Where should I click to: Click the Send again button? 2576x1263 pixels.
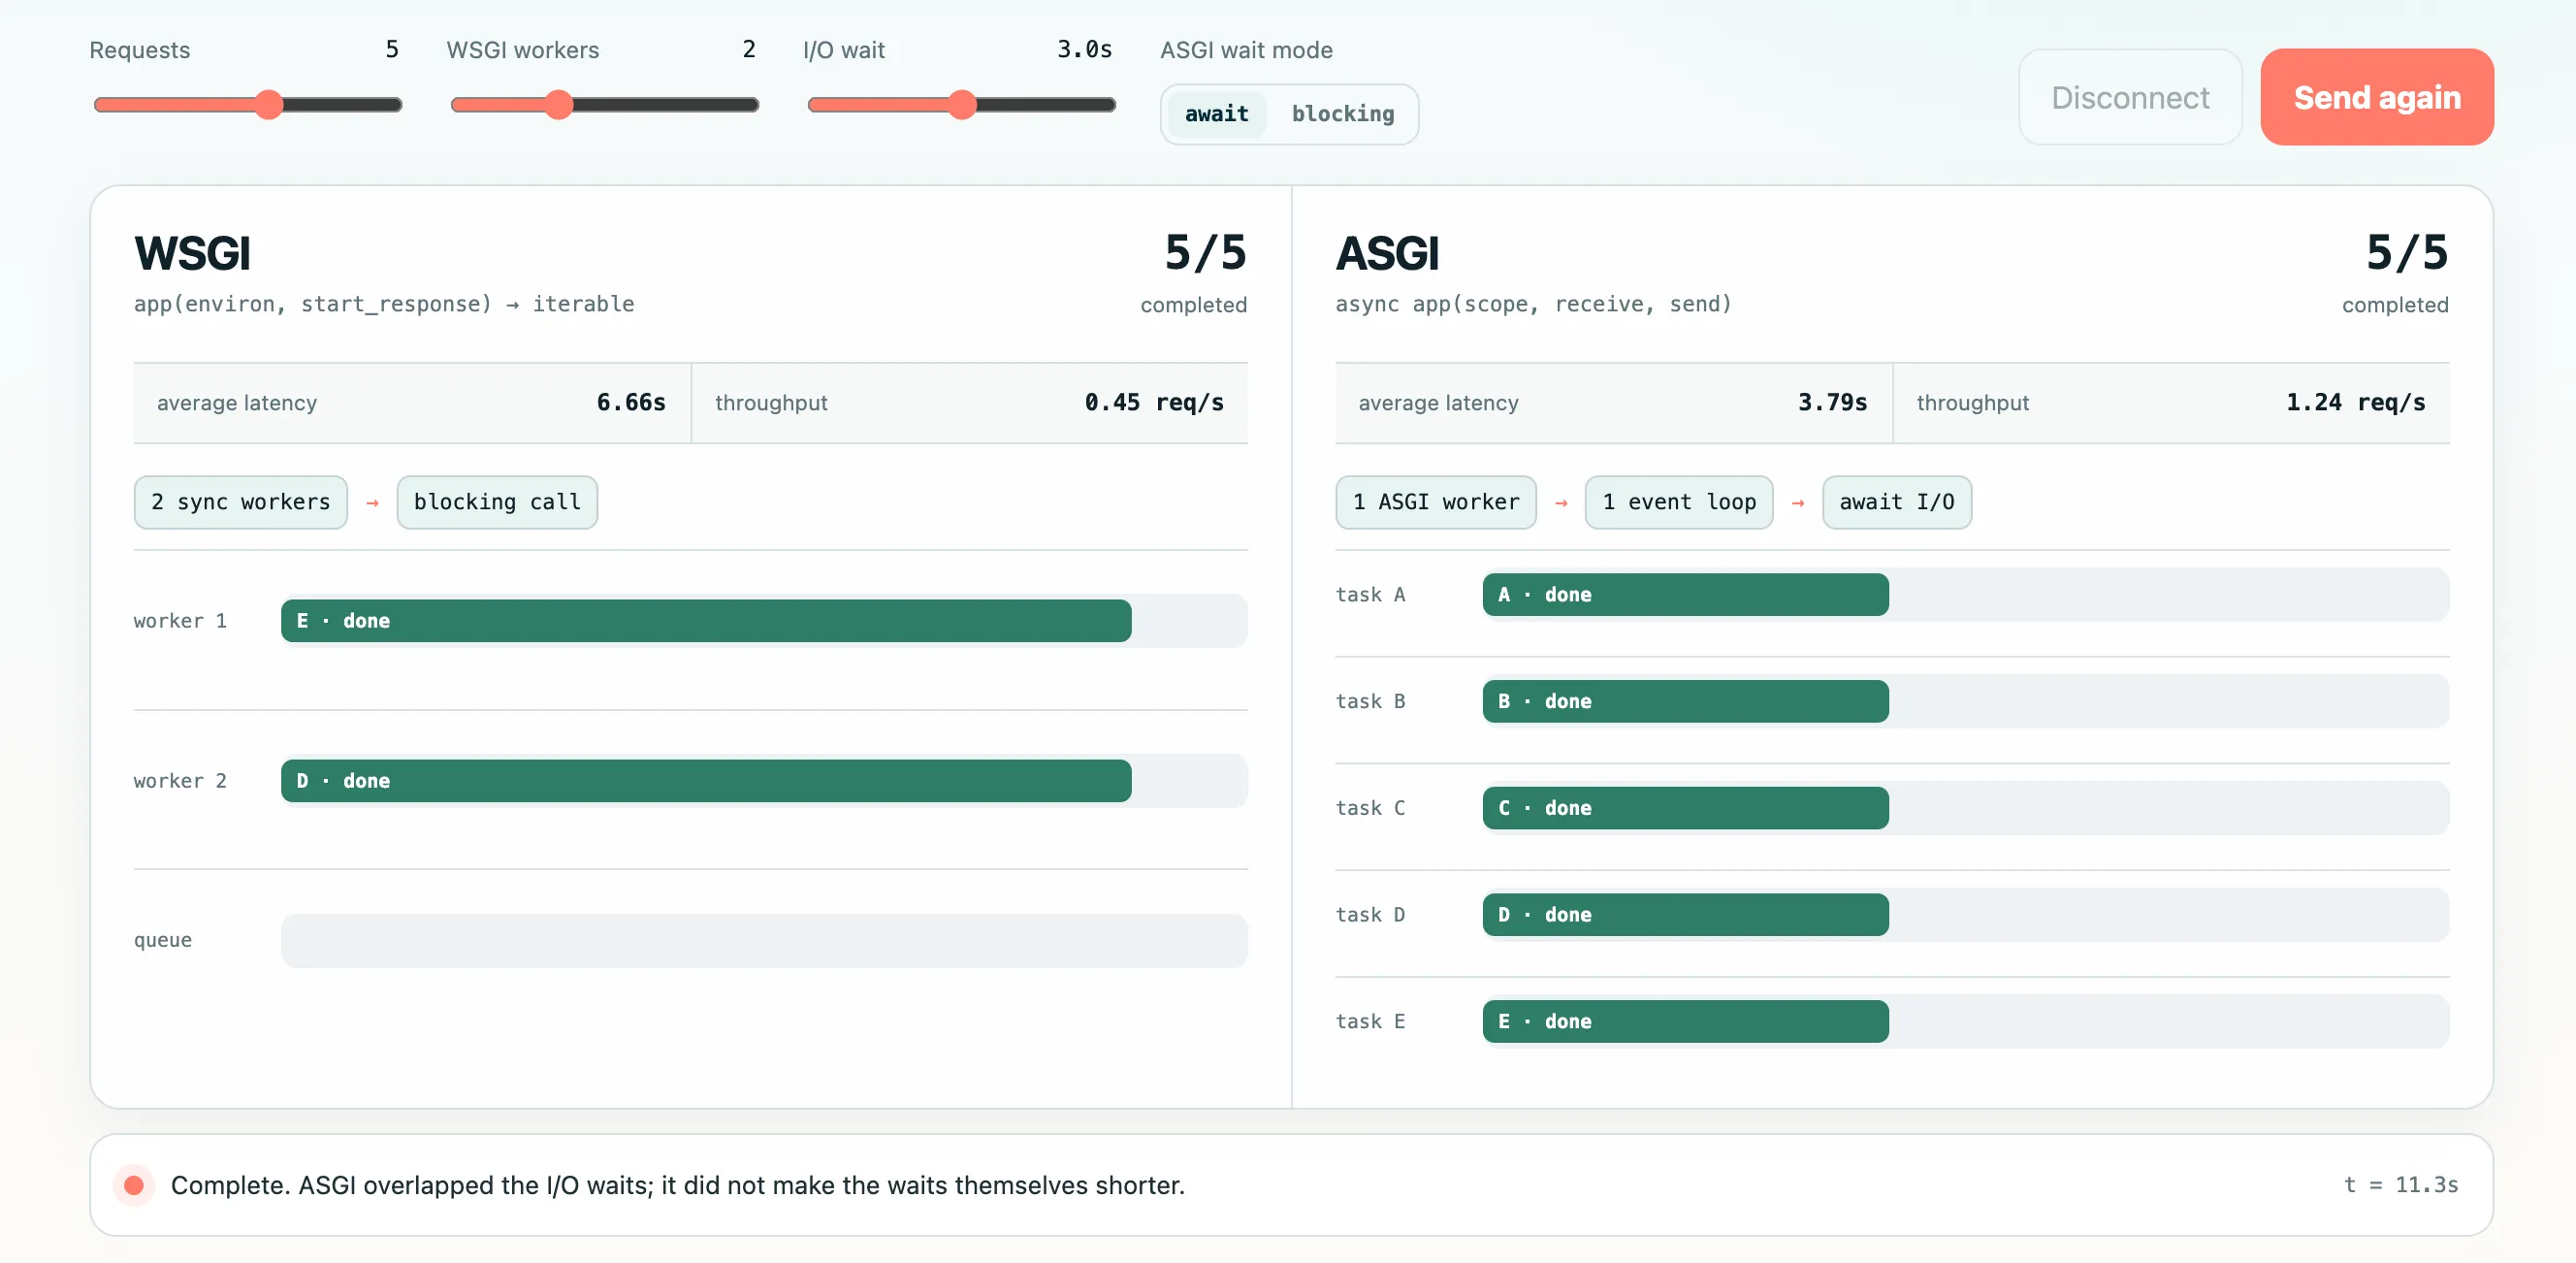(x=2376, y=97)
